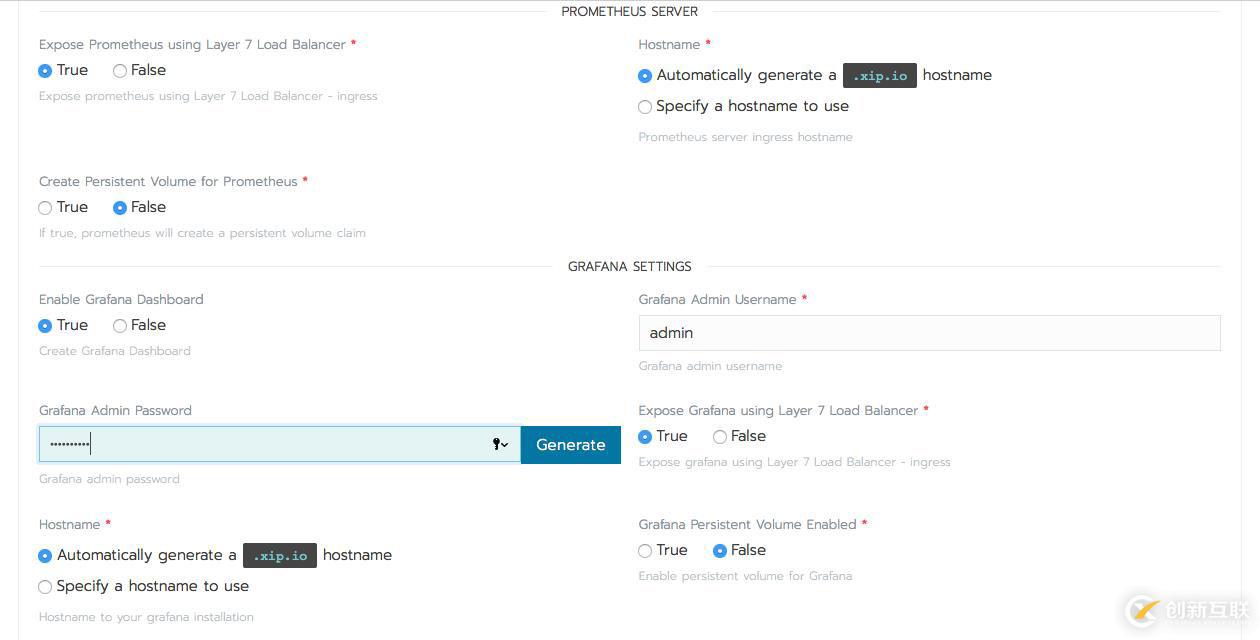The width and height of the screenshot is (1260, 640).
Task: Click the GRAFANA SETTINGS section heading
Action: (630, 267)
